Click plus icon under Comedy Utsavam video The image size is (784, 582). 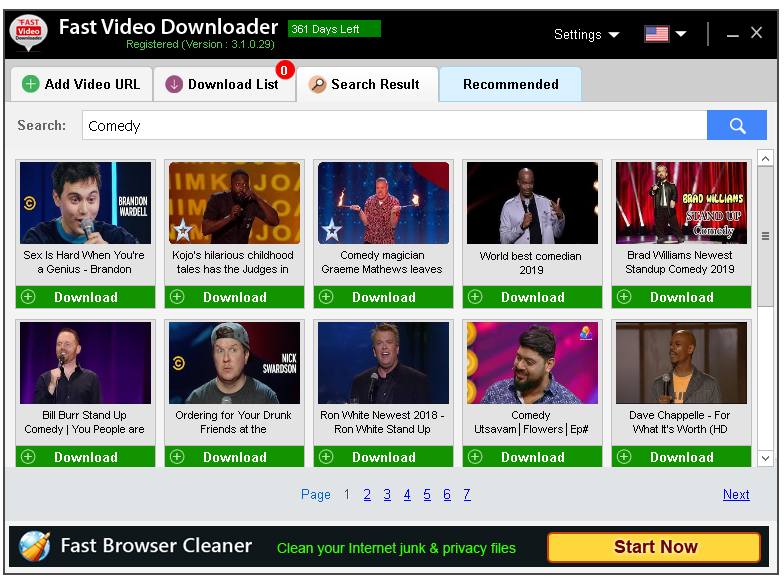click(475, 456)
